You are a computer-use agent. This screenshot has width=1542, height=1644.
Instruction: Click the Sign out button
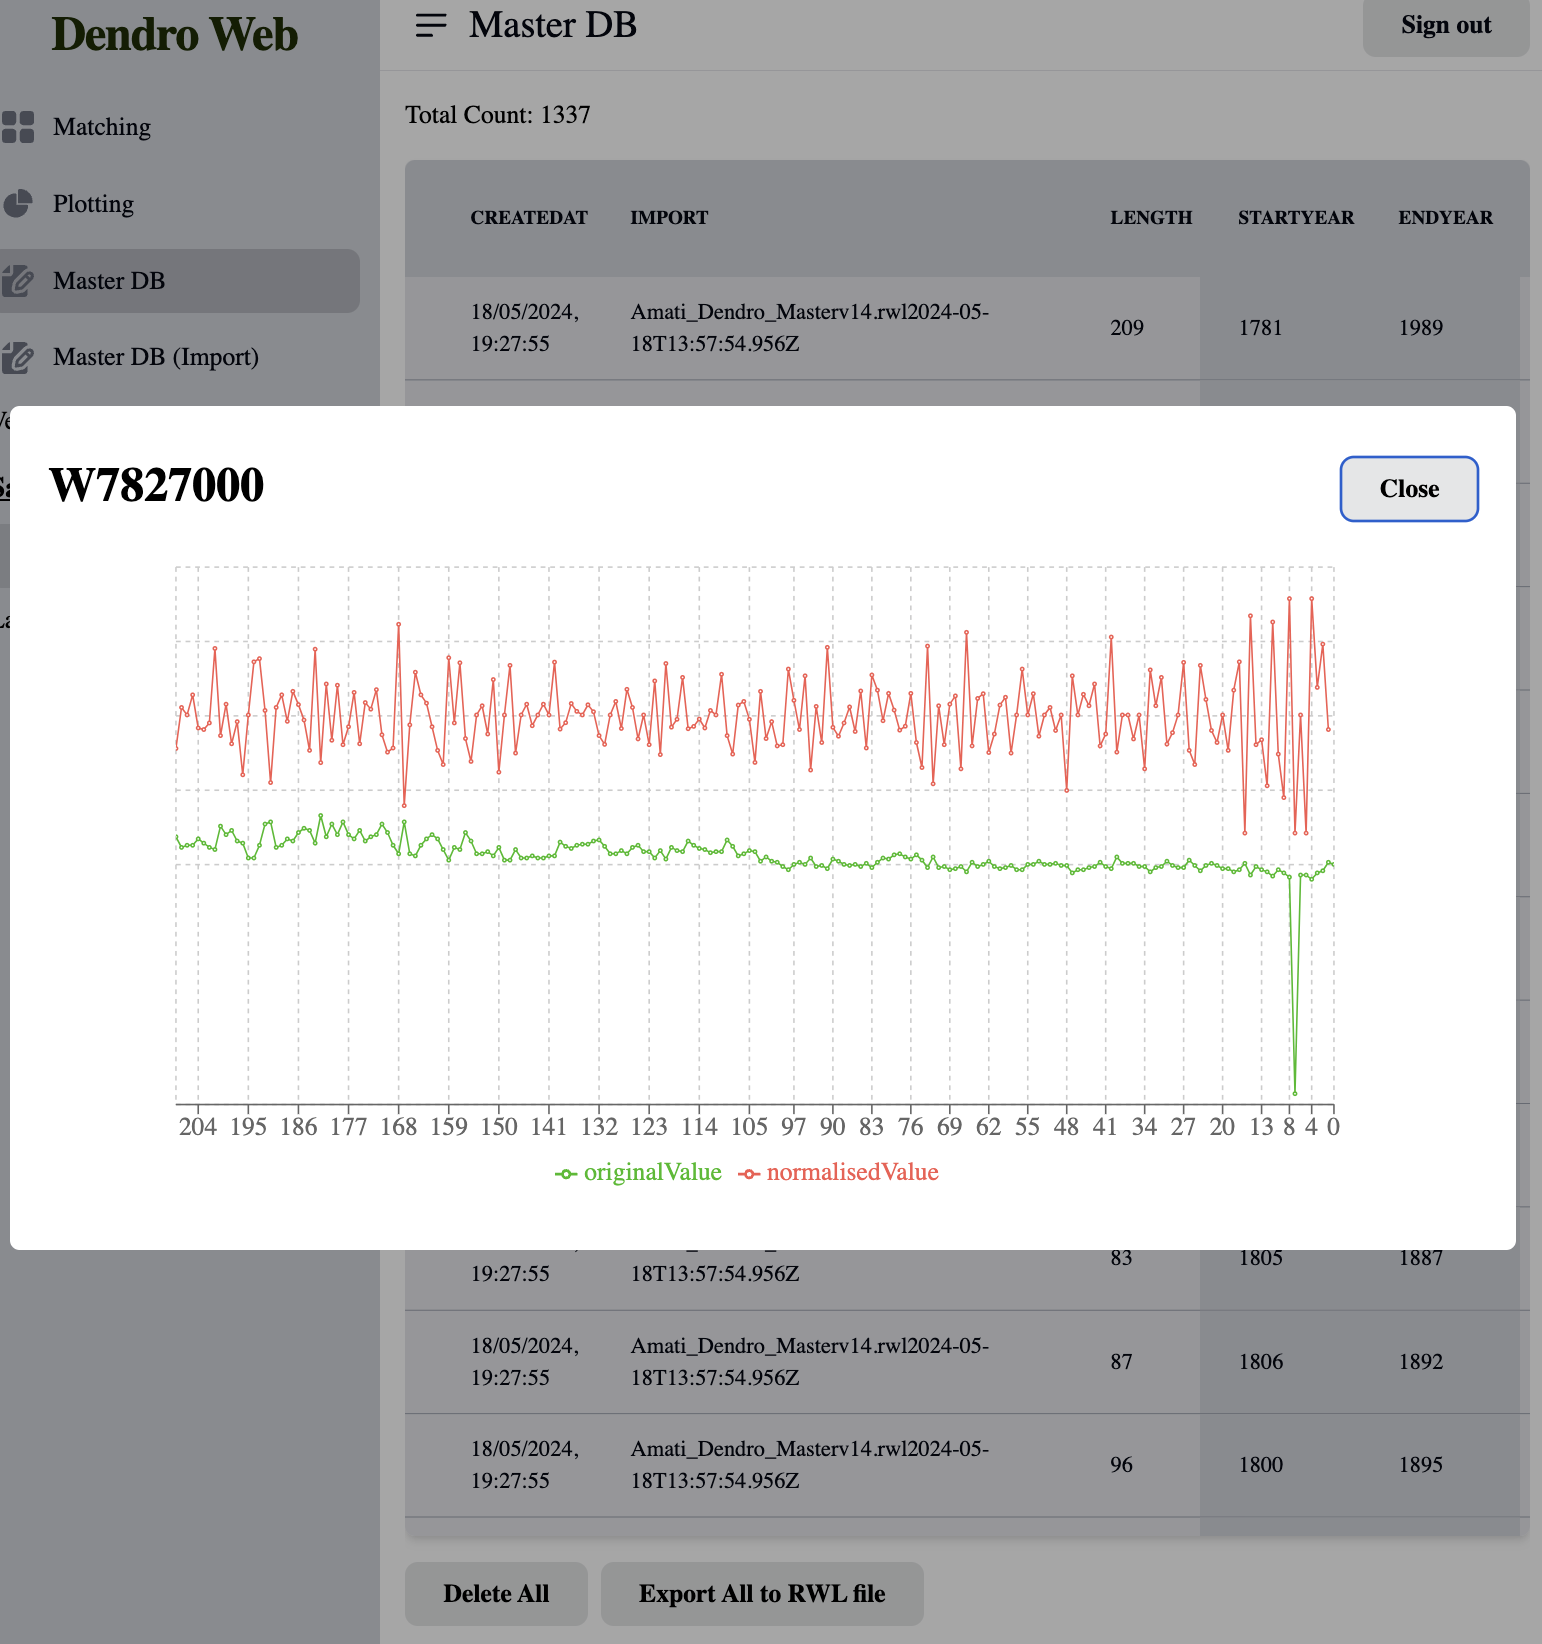click(x=1446, y=26)
